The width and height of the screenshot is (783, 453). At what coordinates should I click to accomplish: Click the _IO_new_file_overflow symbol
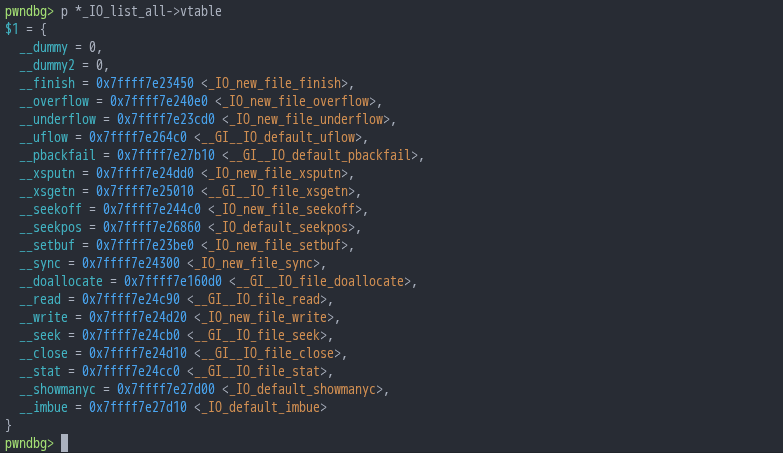pyautogui.click(x=295, y=101)
